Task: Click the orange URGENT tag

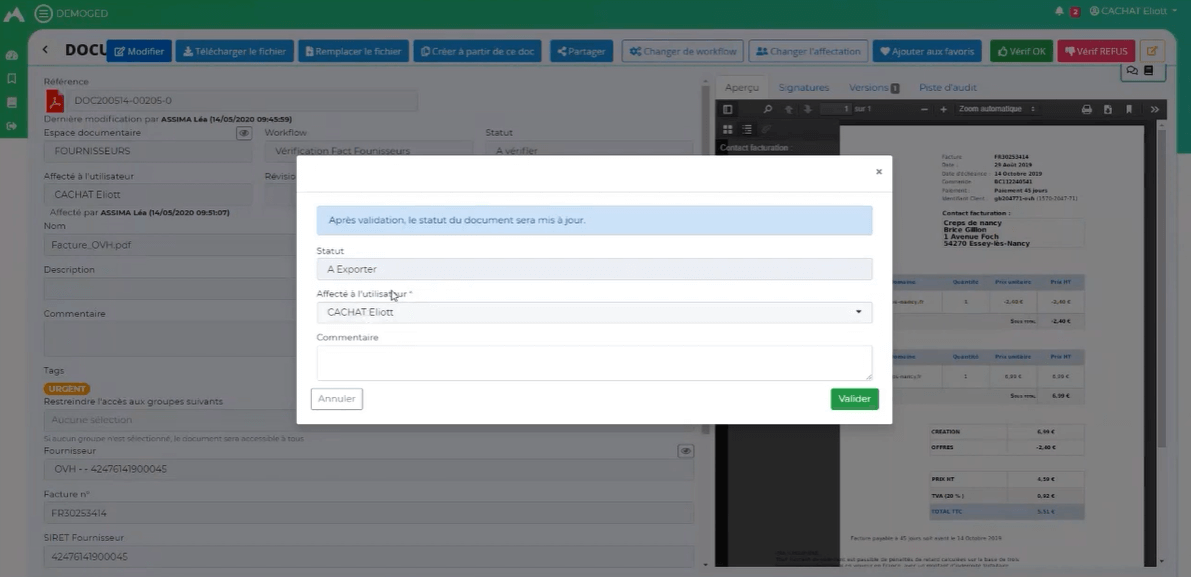Action: 67,389
